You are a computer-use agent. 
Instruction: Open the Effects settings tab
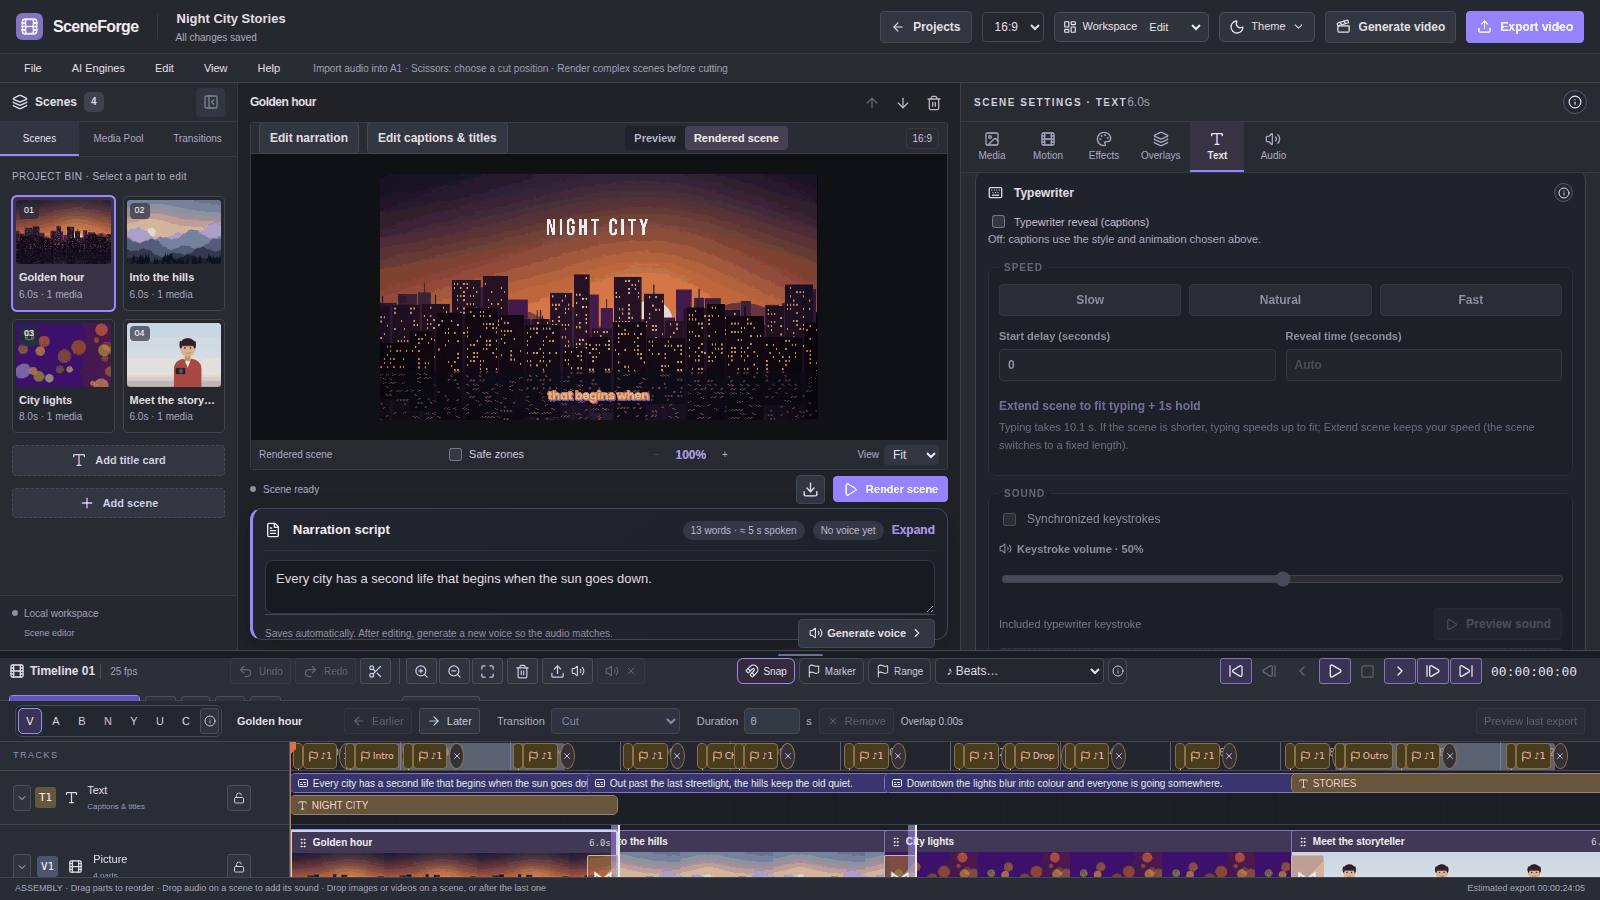[x=1104, y=146]
